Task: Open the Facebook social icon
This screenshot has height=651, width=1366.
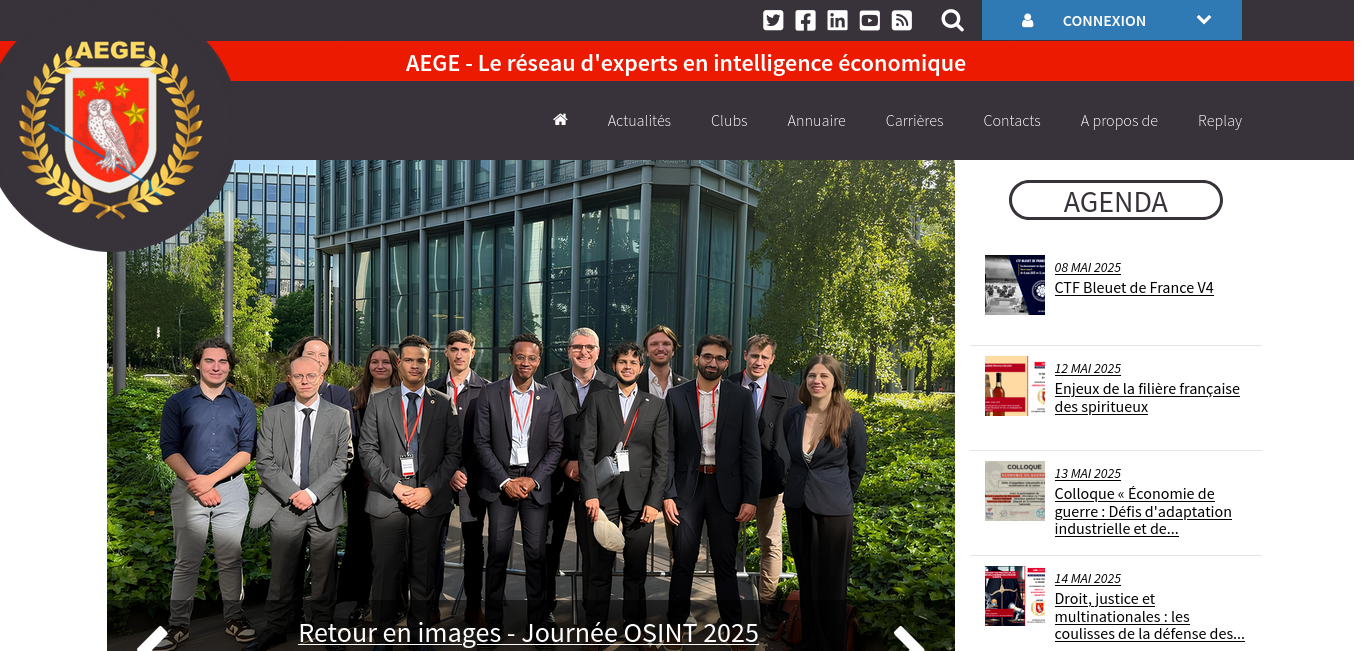Action: (805, 20)
